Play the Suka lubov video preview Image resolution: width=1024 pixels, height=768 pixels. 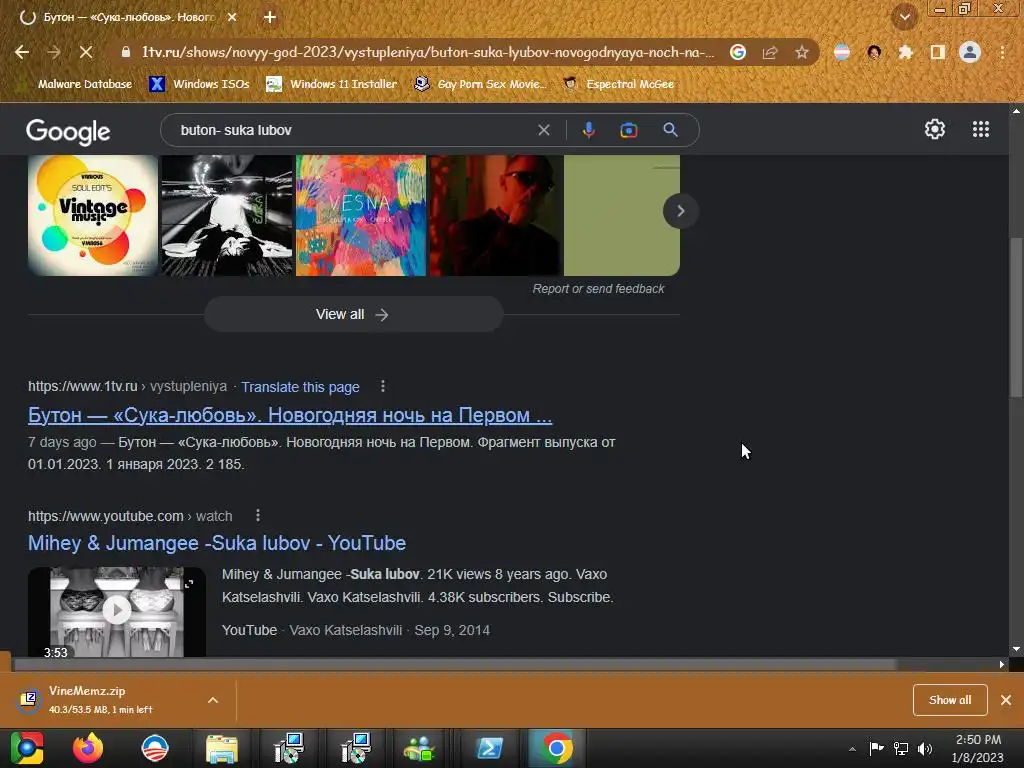point(117,611)
